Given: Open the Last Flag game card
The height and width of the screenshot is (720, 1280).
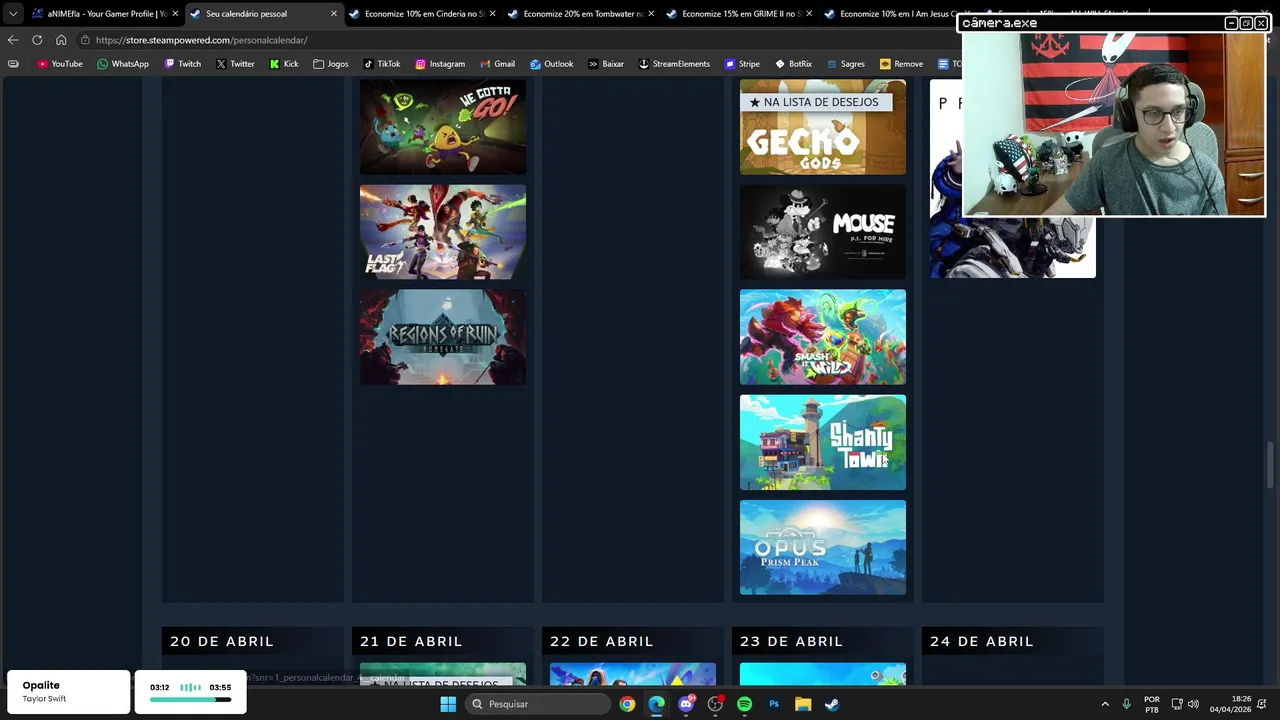Looking at the screenshot, I should coord(443,232).
